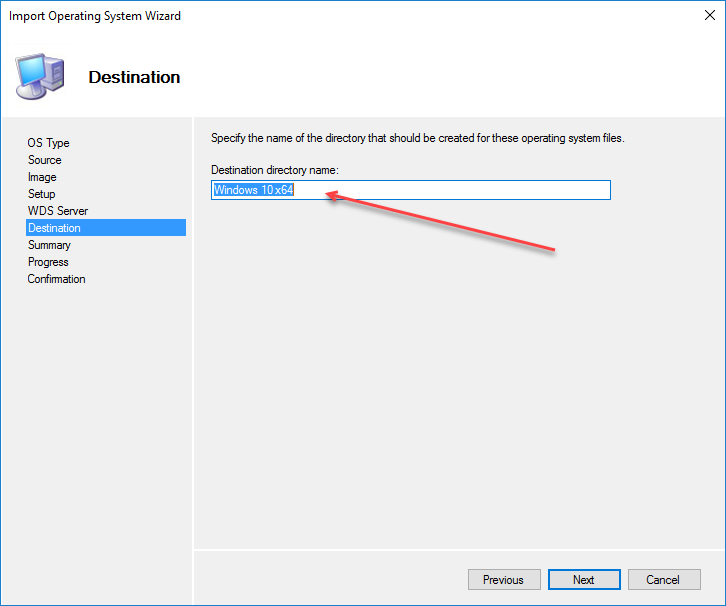Click the Import Operating System Wizard title bar

(x=300, y=17)
